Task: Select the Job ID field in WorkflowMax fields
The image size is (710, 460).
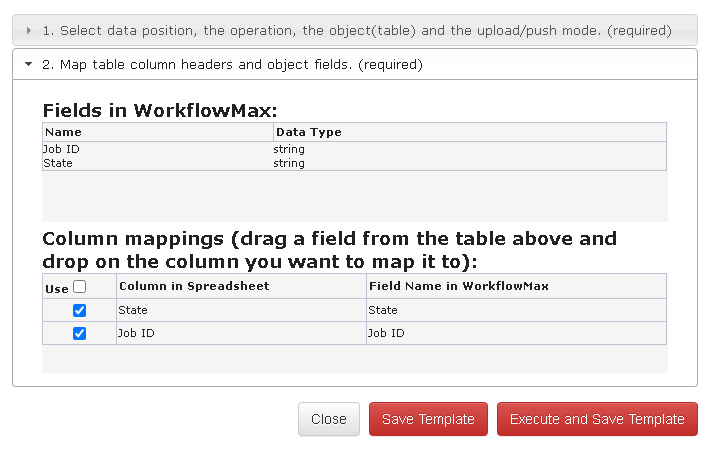Action: (354, 149)
